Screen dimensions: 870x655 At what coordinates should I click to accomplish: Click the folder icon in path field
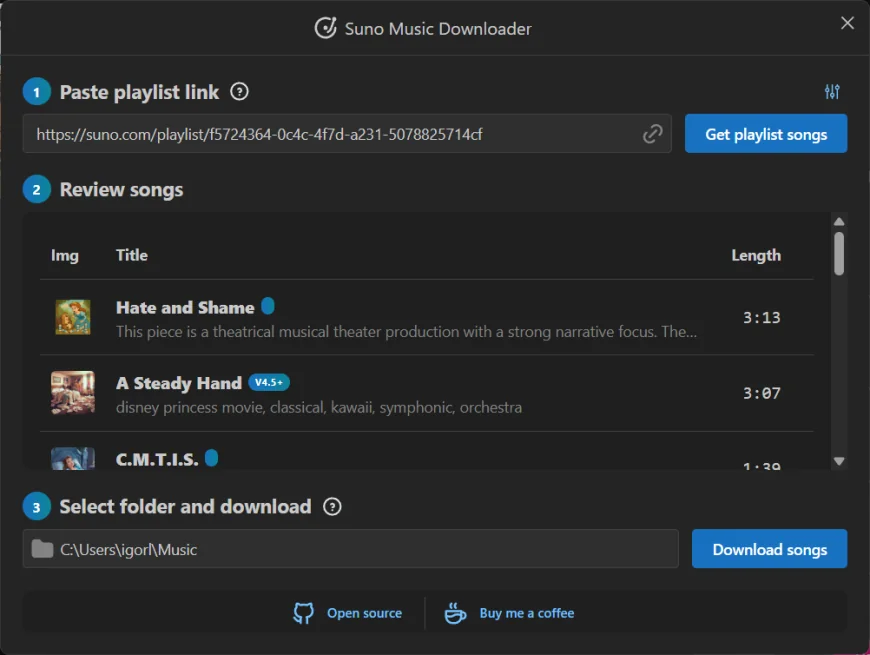[42, 549]
